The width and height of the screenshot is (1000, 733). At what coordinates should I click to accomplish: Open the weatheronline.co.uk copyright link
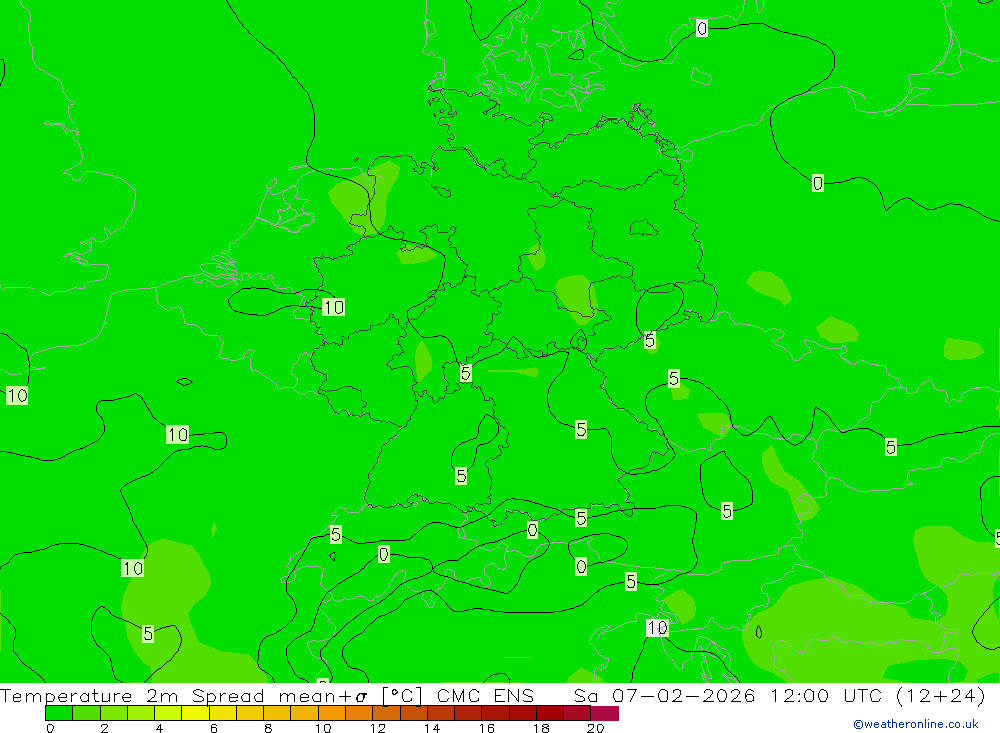(x=915, y=724)
